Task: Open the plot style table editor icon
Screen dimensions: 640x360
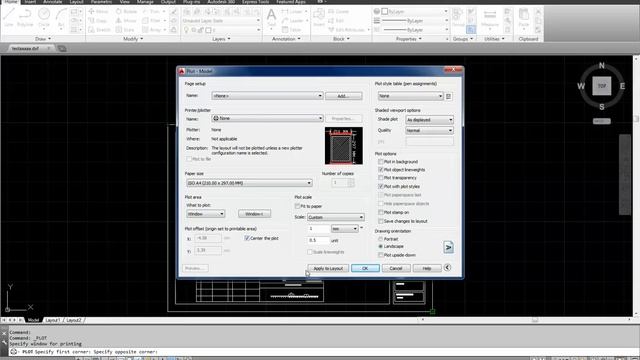Action: click(x=449, y=96)
